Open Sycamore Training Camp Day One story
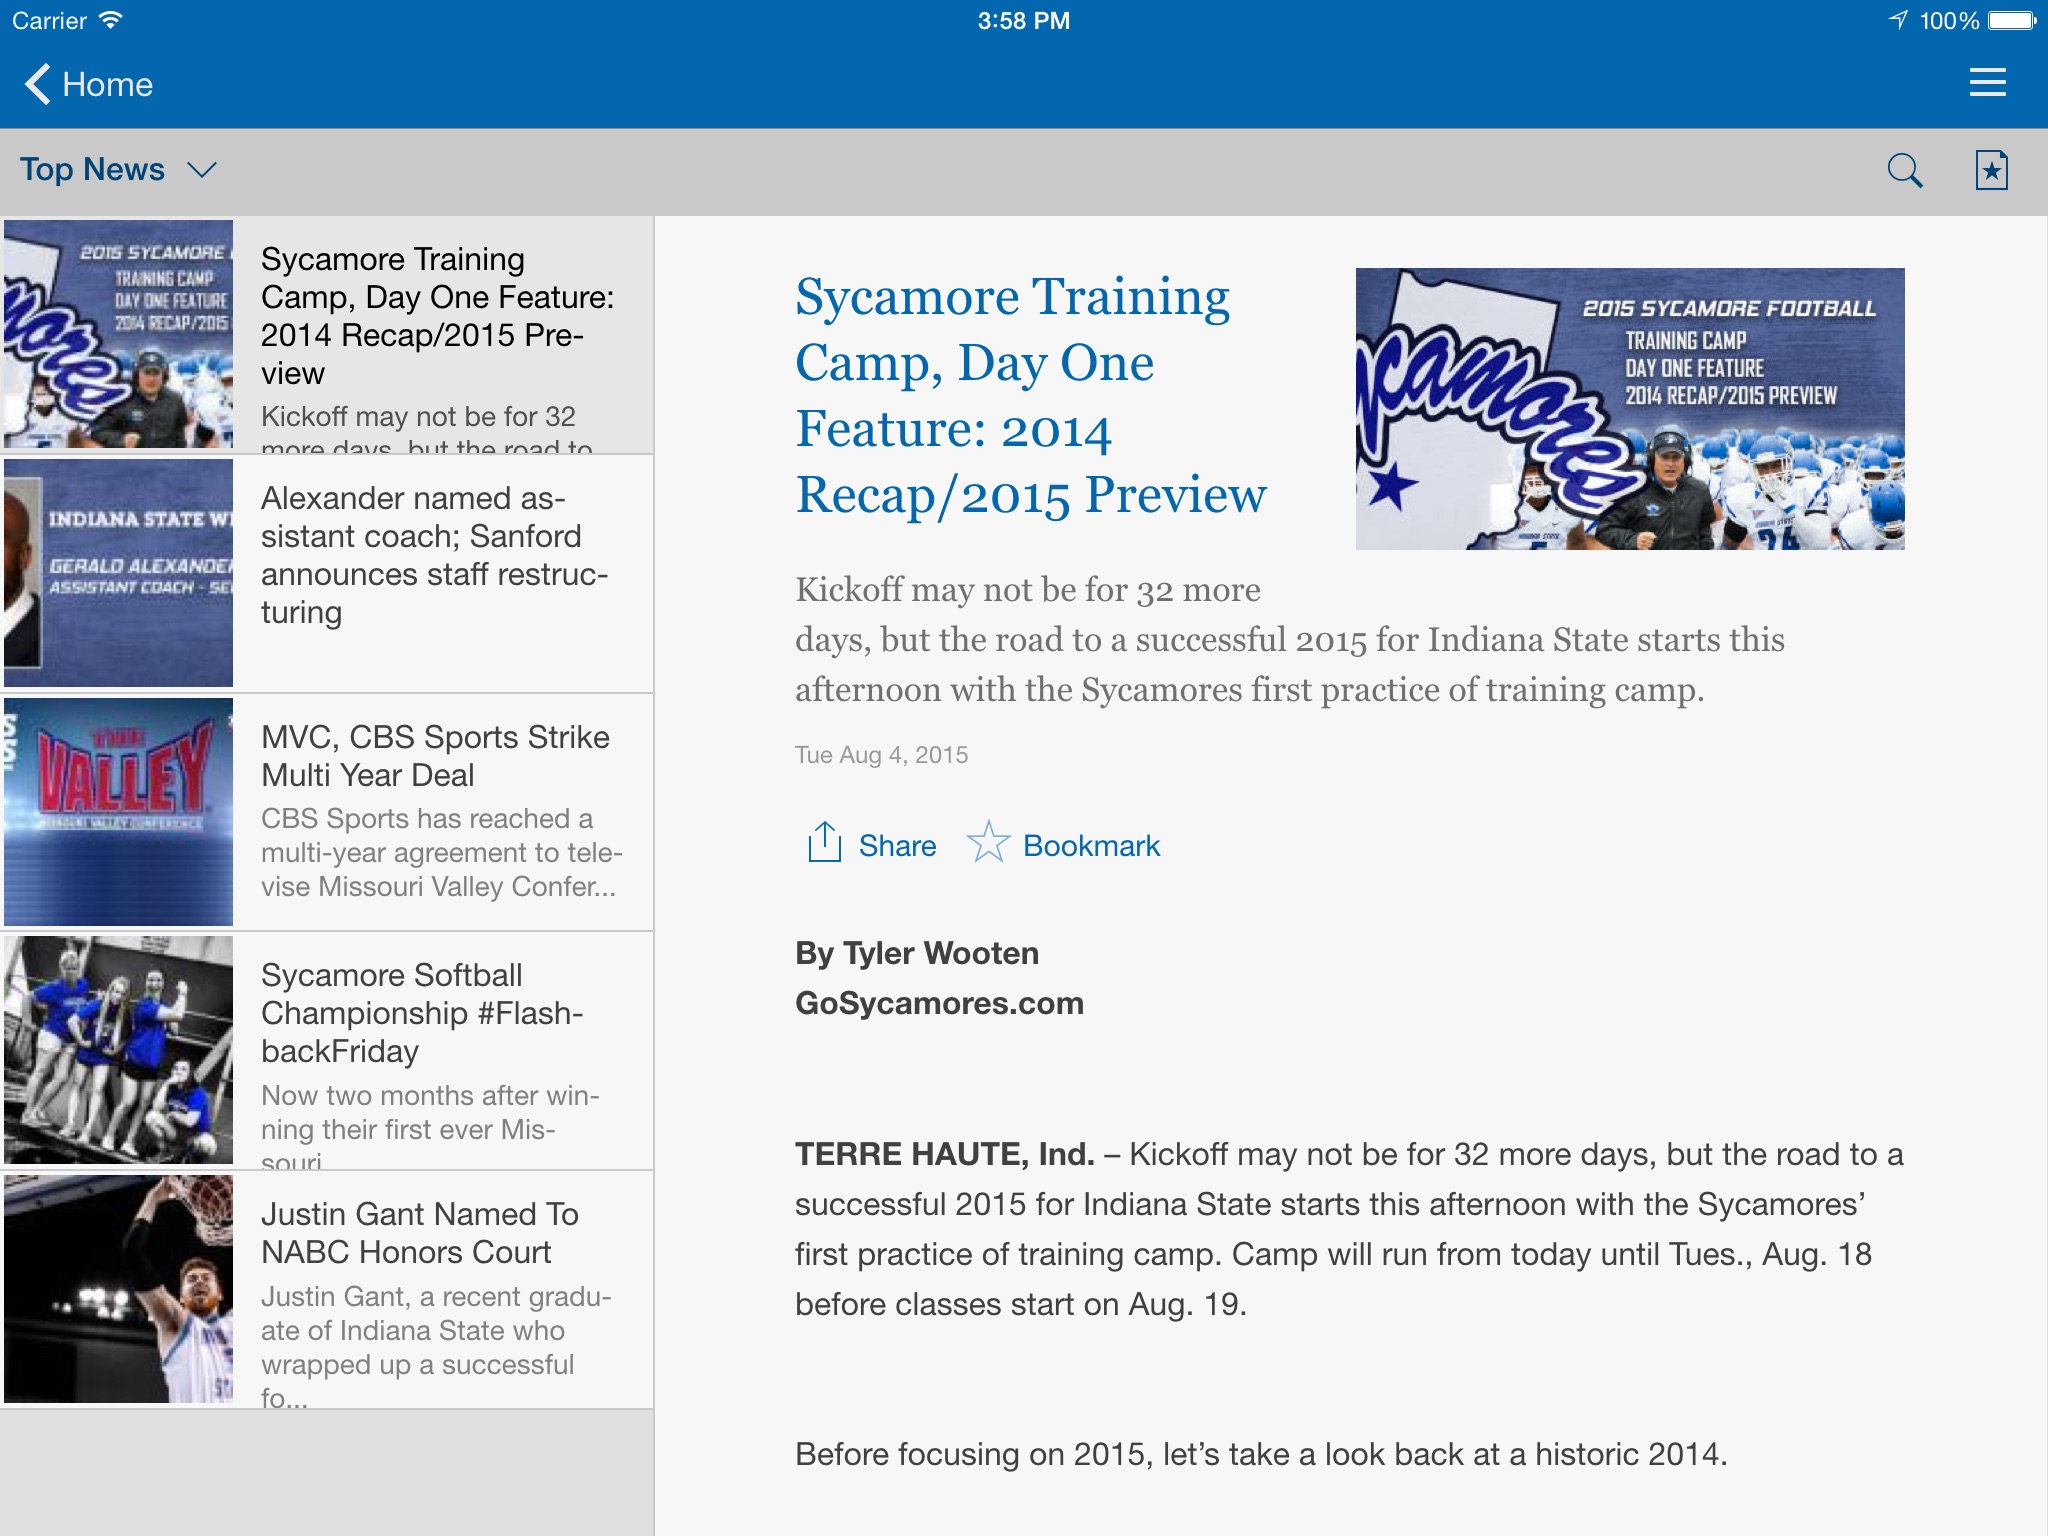 click(327, 335)
